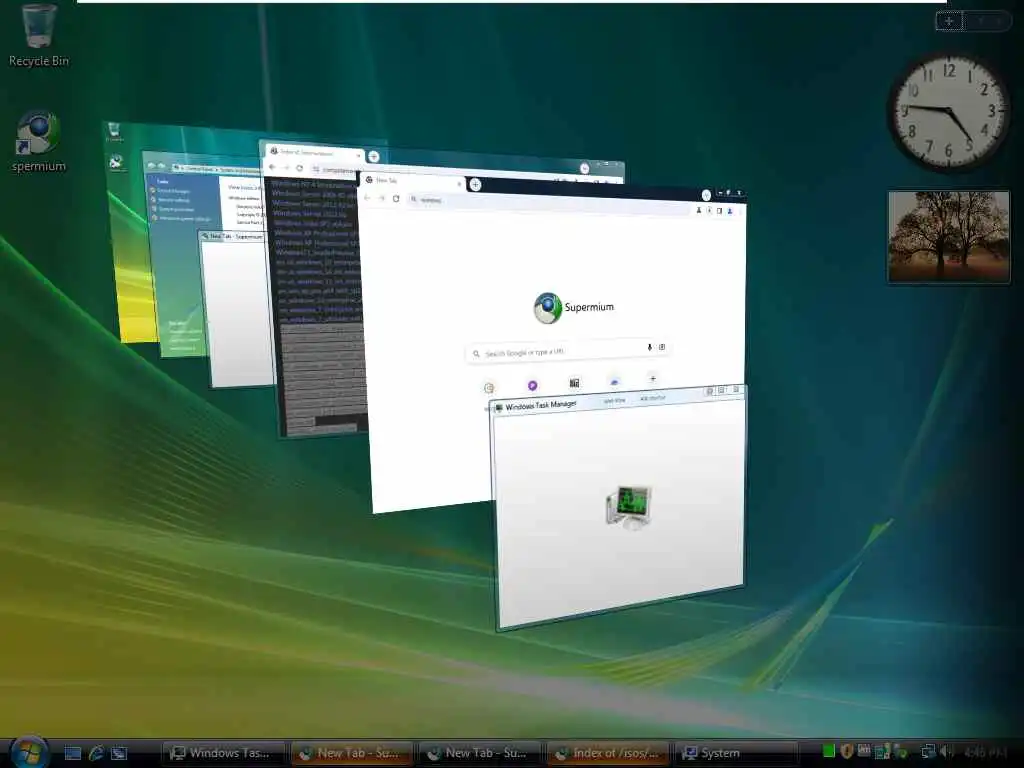Open the orange circle shortcut tile
Image resolution: width=1024 pixels, height=768 pixels.
488,388
